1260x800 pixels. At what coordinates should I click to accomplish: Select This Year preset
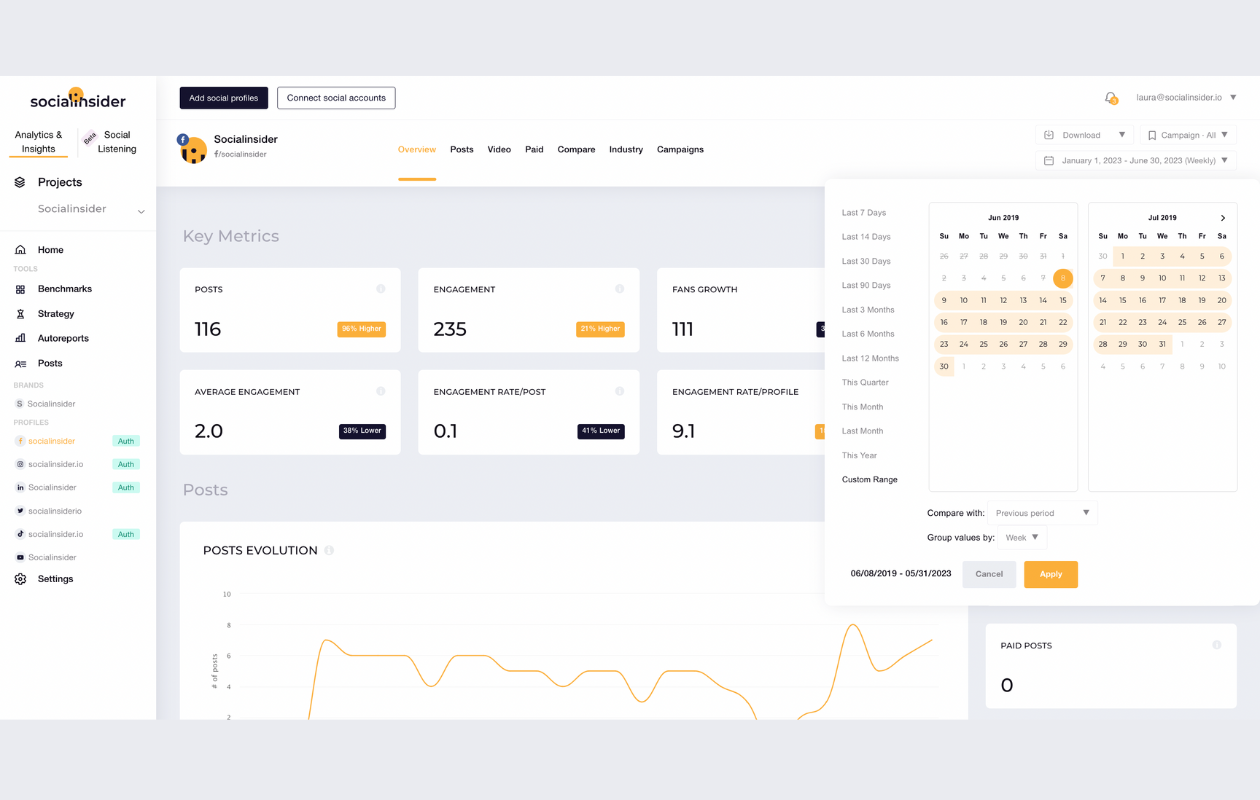pyautogui.click(x=859, y=455)
